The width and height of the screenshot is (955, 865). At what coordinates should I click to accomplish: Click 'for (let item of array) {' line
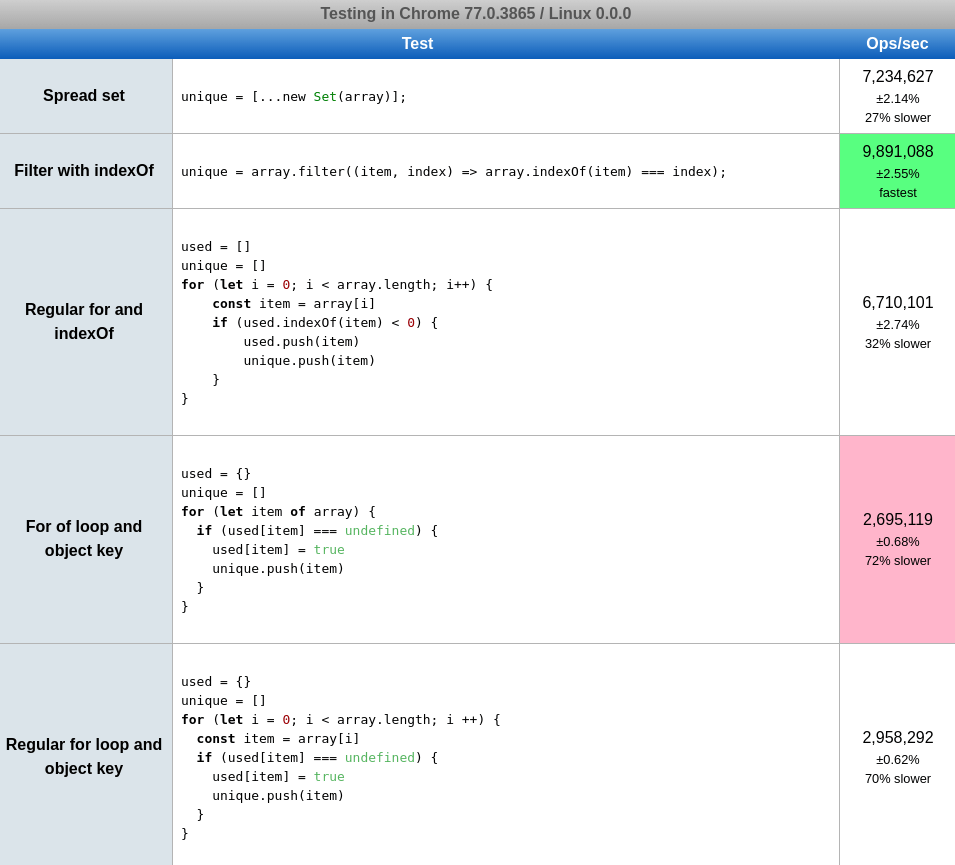(x=278, y=512)
